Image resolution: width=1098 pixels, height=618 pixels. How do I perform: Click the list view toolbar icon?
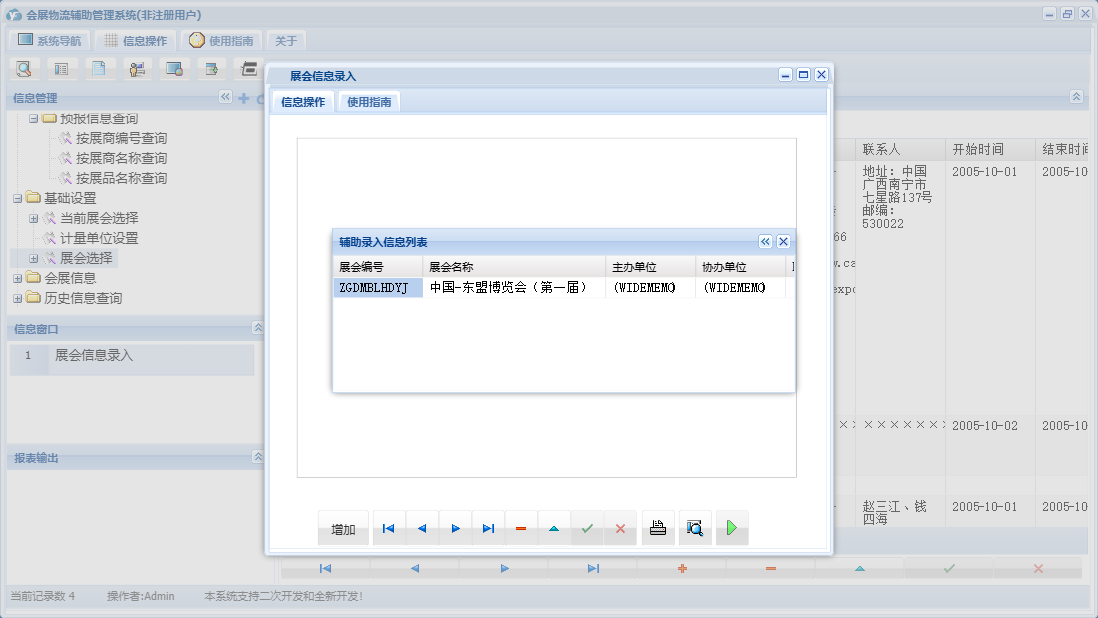click(x=62, y=69)
